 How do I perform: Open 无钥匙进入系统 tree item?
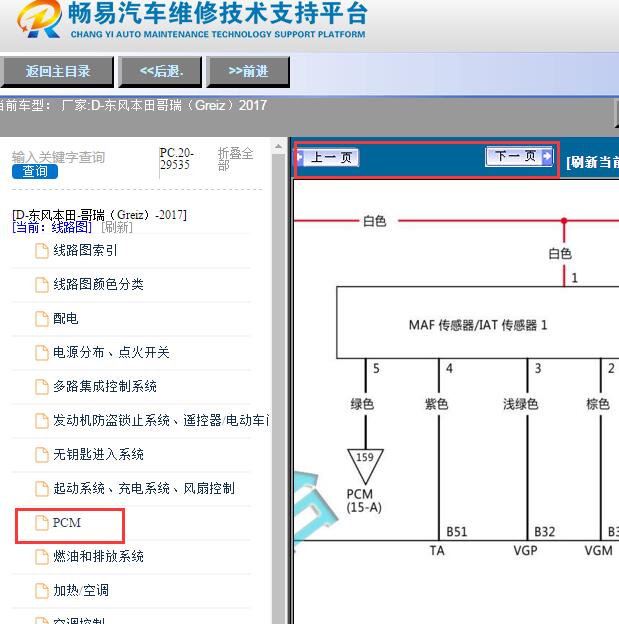click(98, 454)
